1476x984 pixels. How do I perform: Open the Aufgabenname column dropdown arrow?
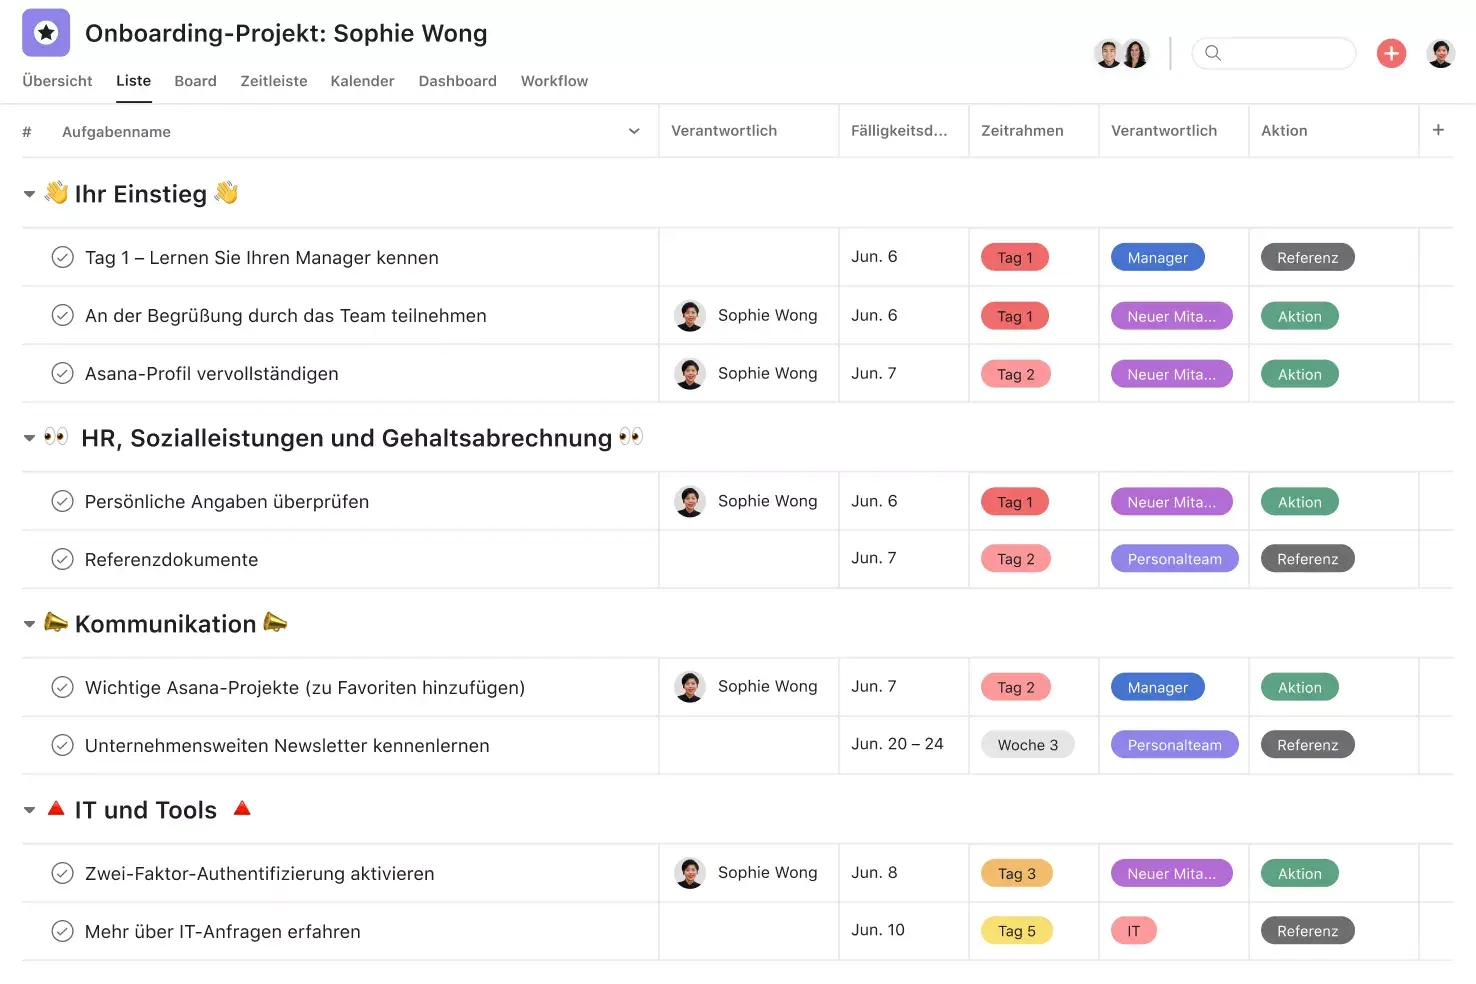click(633, 130)
